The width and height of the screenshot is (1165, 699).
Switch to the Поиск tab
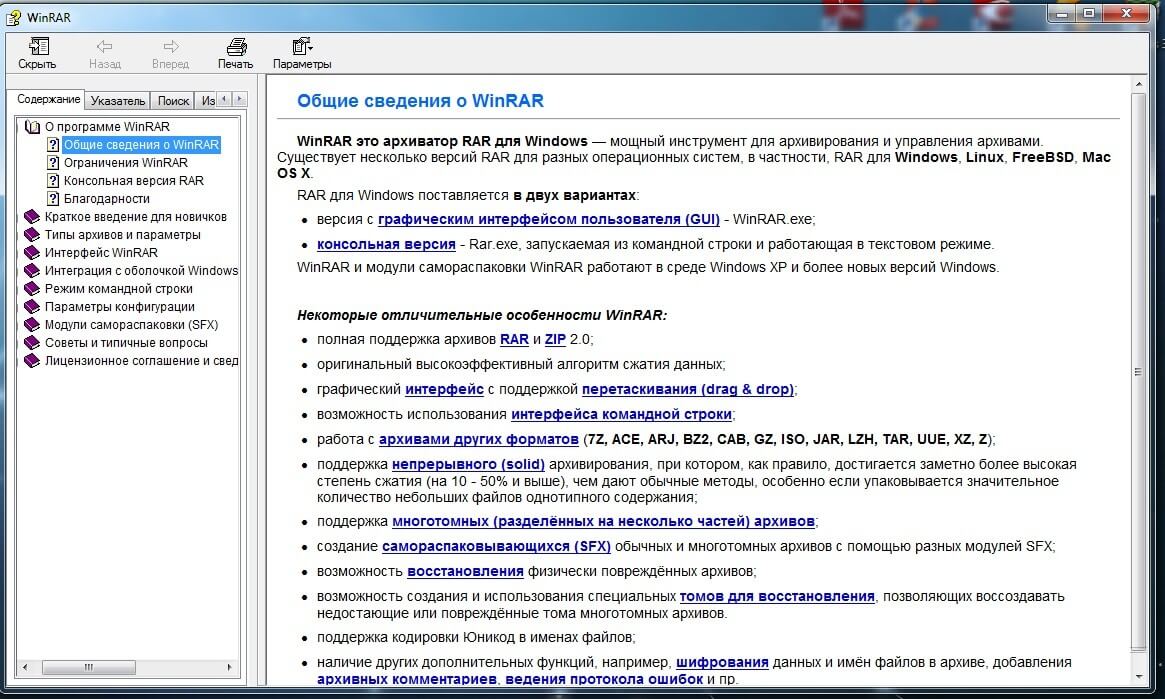pyautogui.click(x=173, y=101)
